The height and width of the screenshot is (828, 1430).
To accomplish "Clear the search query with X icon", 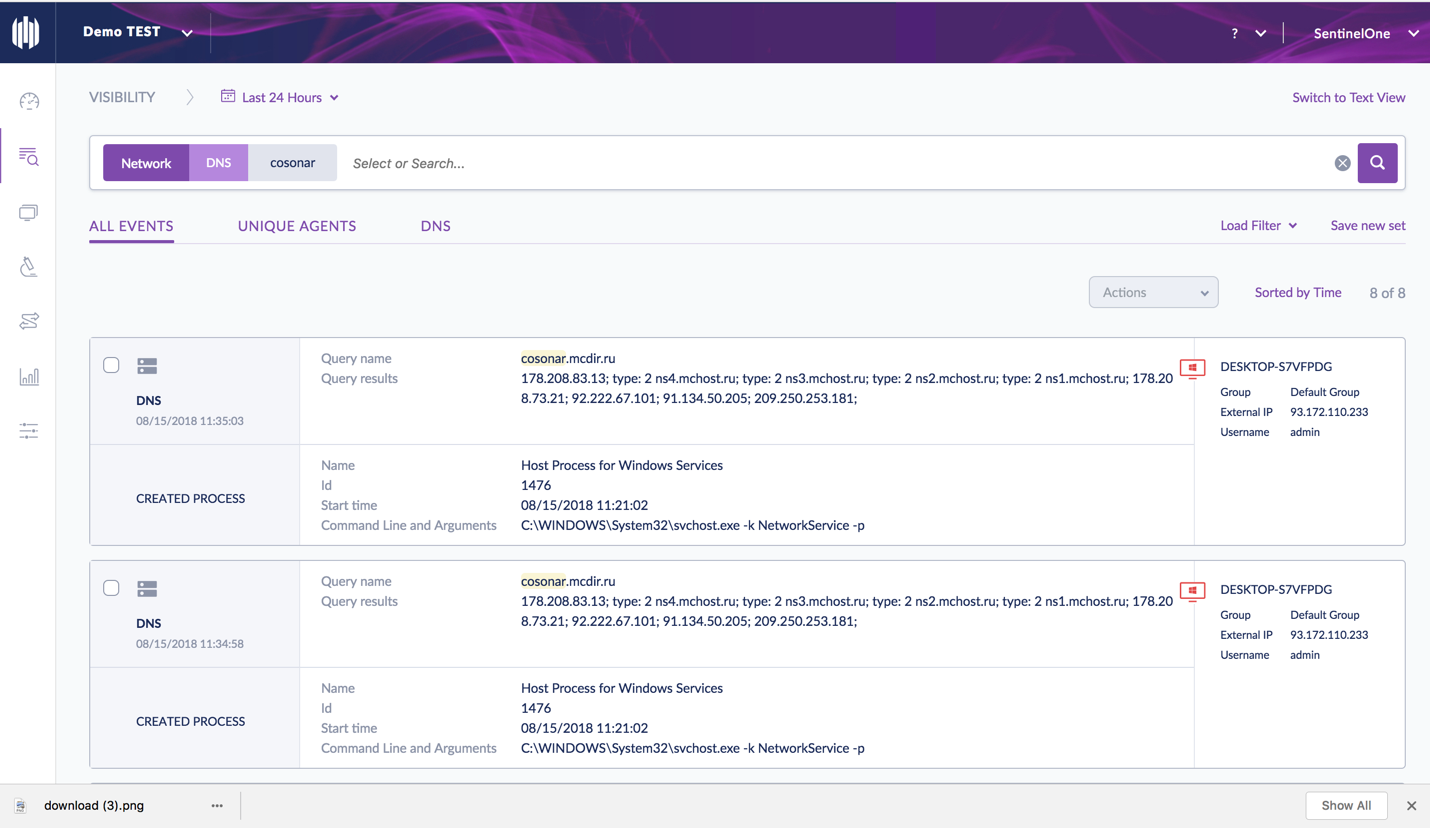I will click(x=1342, y=163).
